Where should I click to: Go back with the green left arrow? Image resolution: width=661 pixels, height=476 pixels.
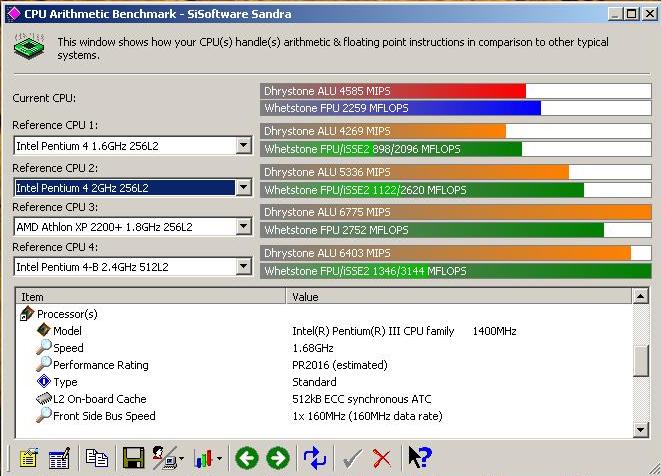247,458
